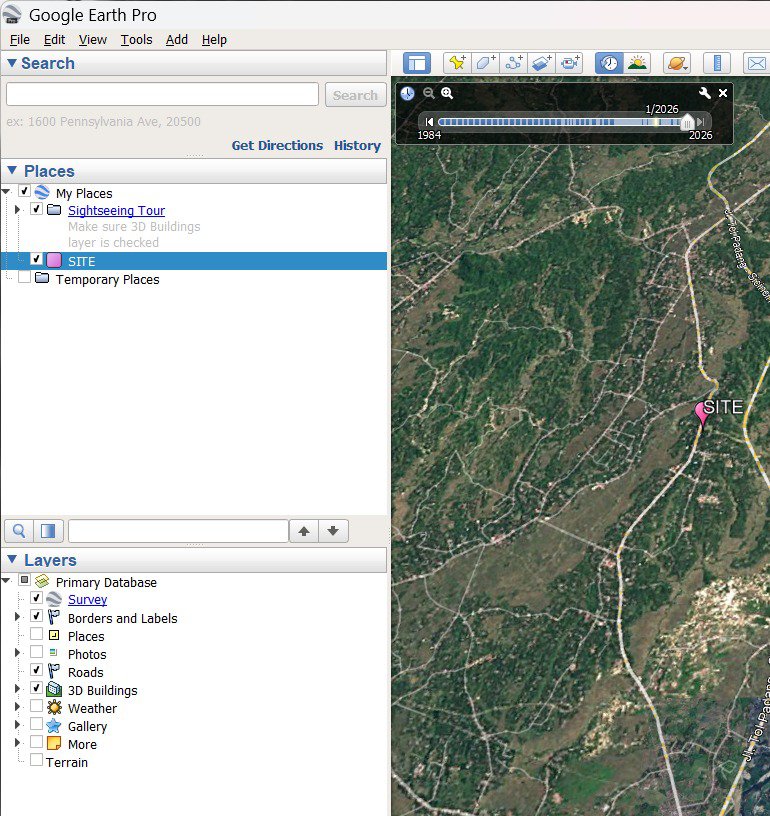Zoom in the time slider range
770x816 pixels.
click(x=447, y=93)
